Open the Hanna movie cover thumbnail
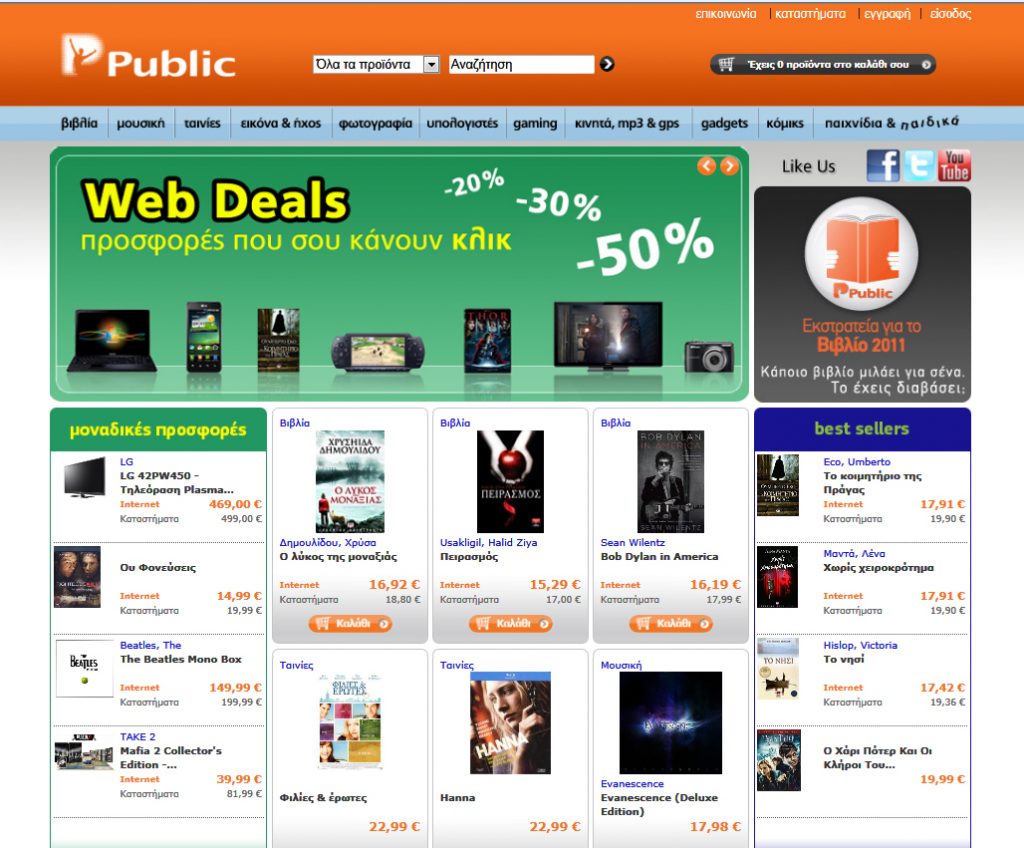The width and height of the screenshot is (1024, 848). coord(511,723)
